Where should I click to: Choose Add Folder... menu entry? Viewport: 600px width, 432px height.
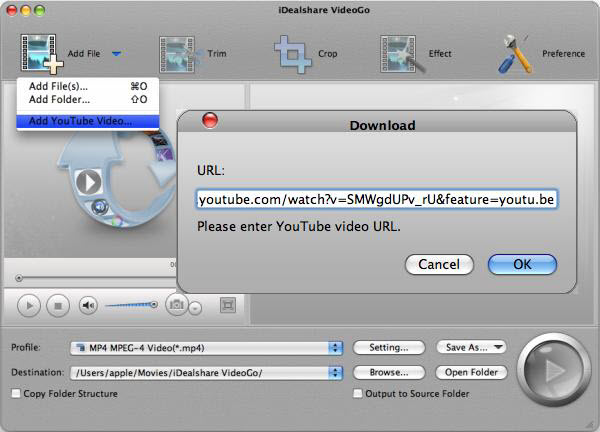click(x=88, y=99)
